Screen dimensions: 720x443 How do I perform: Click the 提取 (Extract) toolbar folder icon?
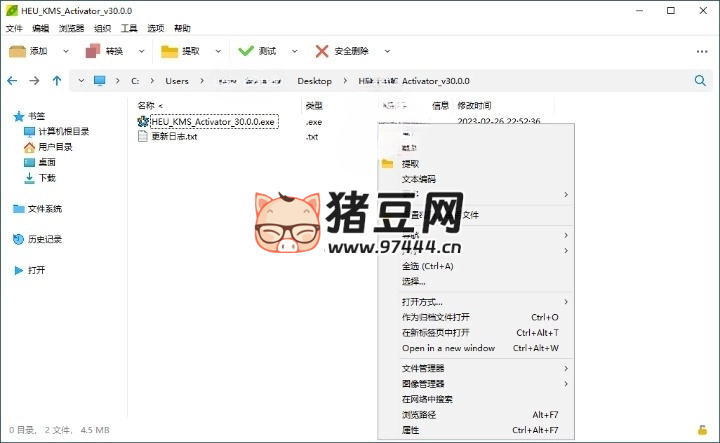169,51
